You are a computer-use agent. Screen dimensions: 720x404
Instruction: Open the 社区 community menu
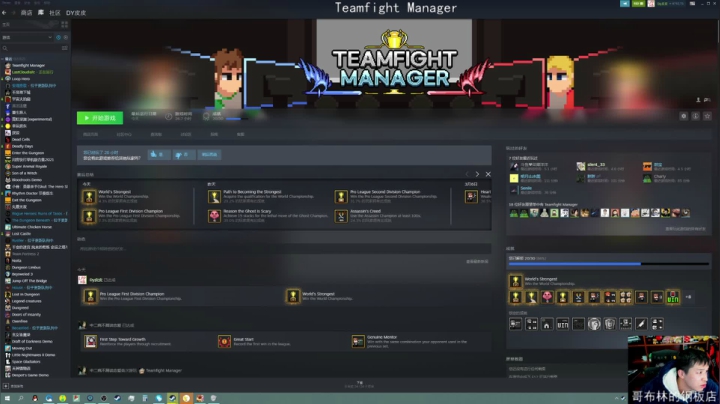(55, 13)
